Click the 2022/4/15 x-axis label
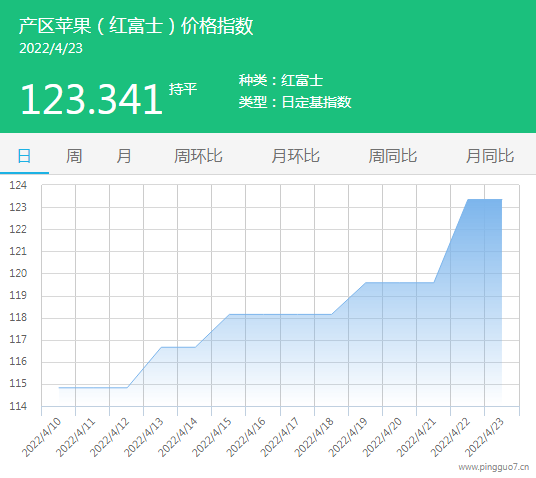Screen dimensions: 536x478 click(x=211, y=437)
